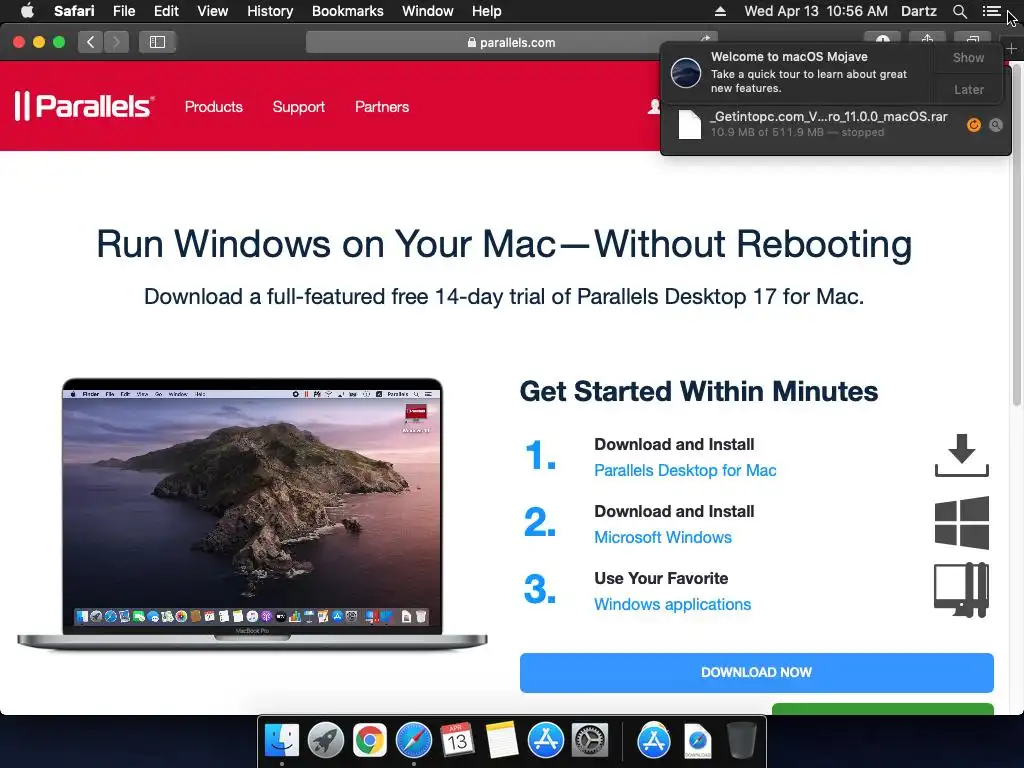Show the tab overview in Safari toolbar
The image size is (1024, 768).
click(972, 39)
